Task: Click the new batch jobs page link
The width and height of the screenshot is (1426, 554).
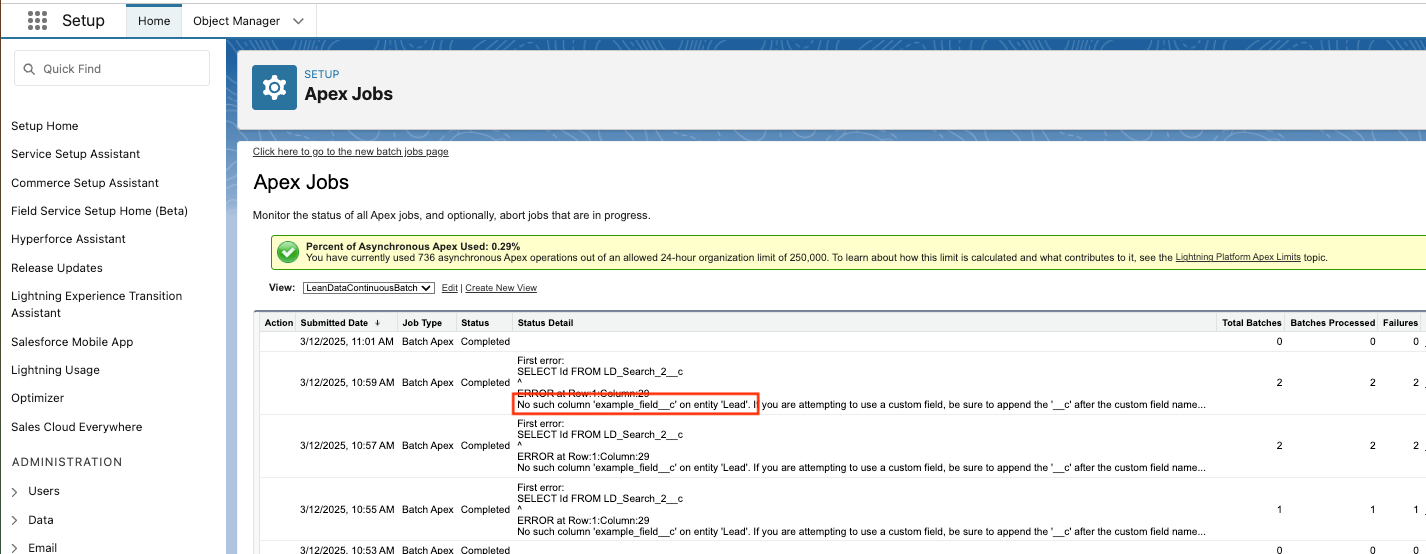Action: [x=351, y=152]
